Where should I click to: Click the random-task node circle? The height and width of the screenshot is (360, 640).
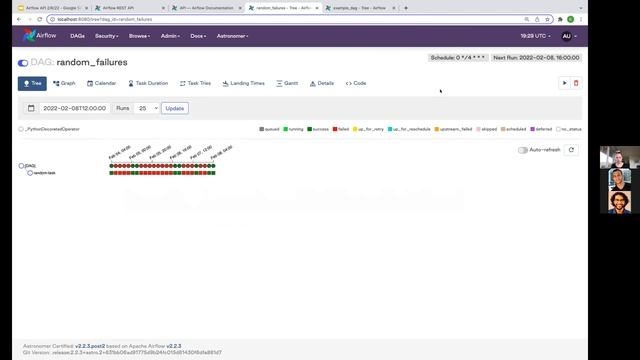[30, 173]
